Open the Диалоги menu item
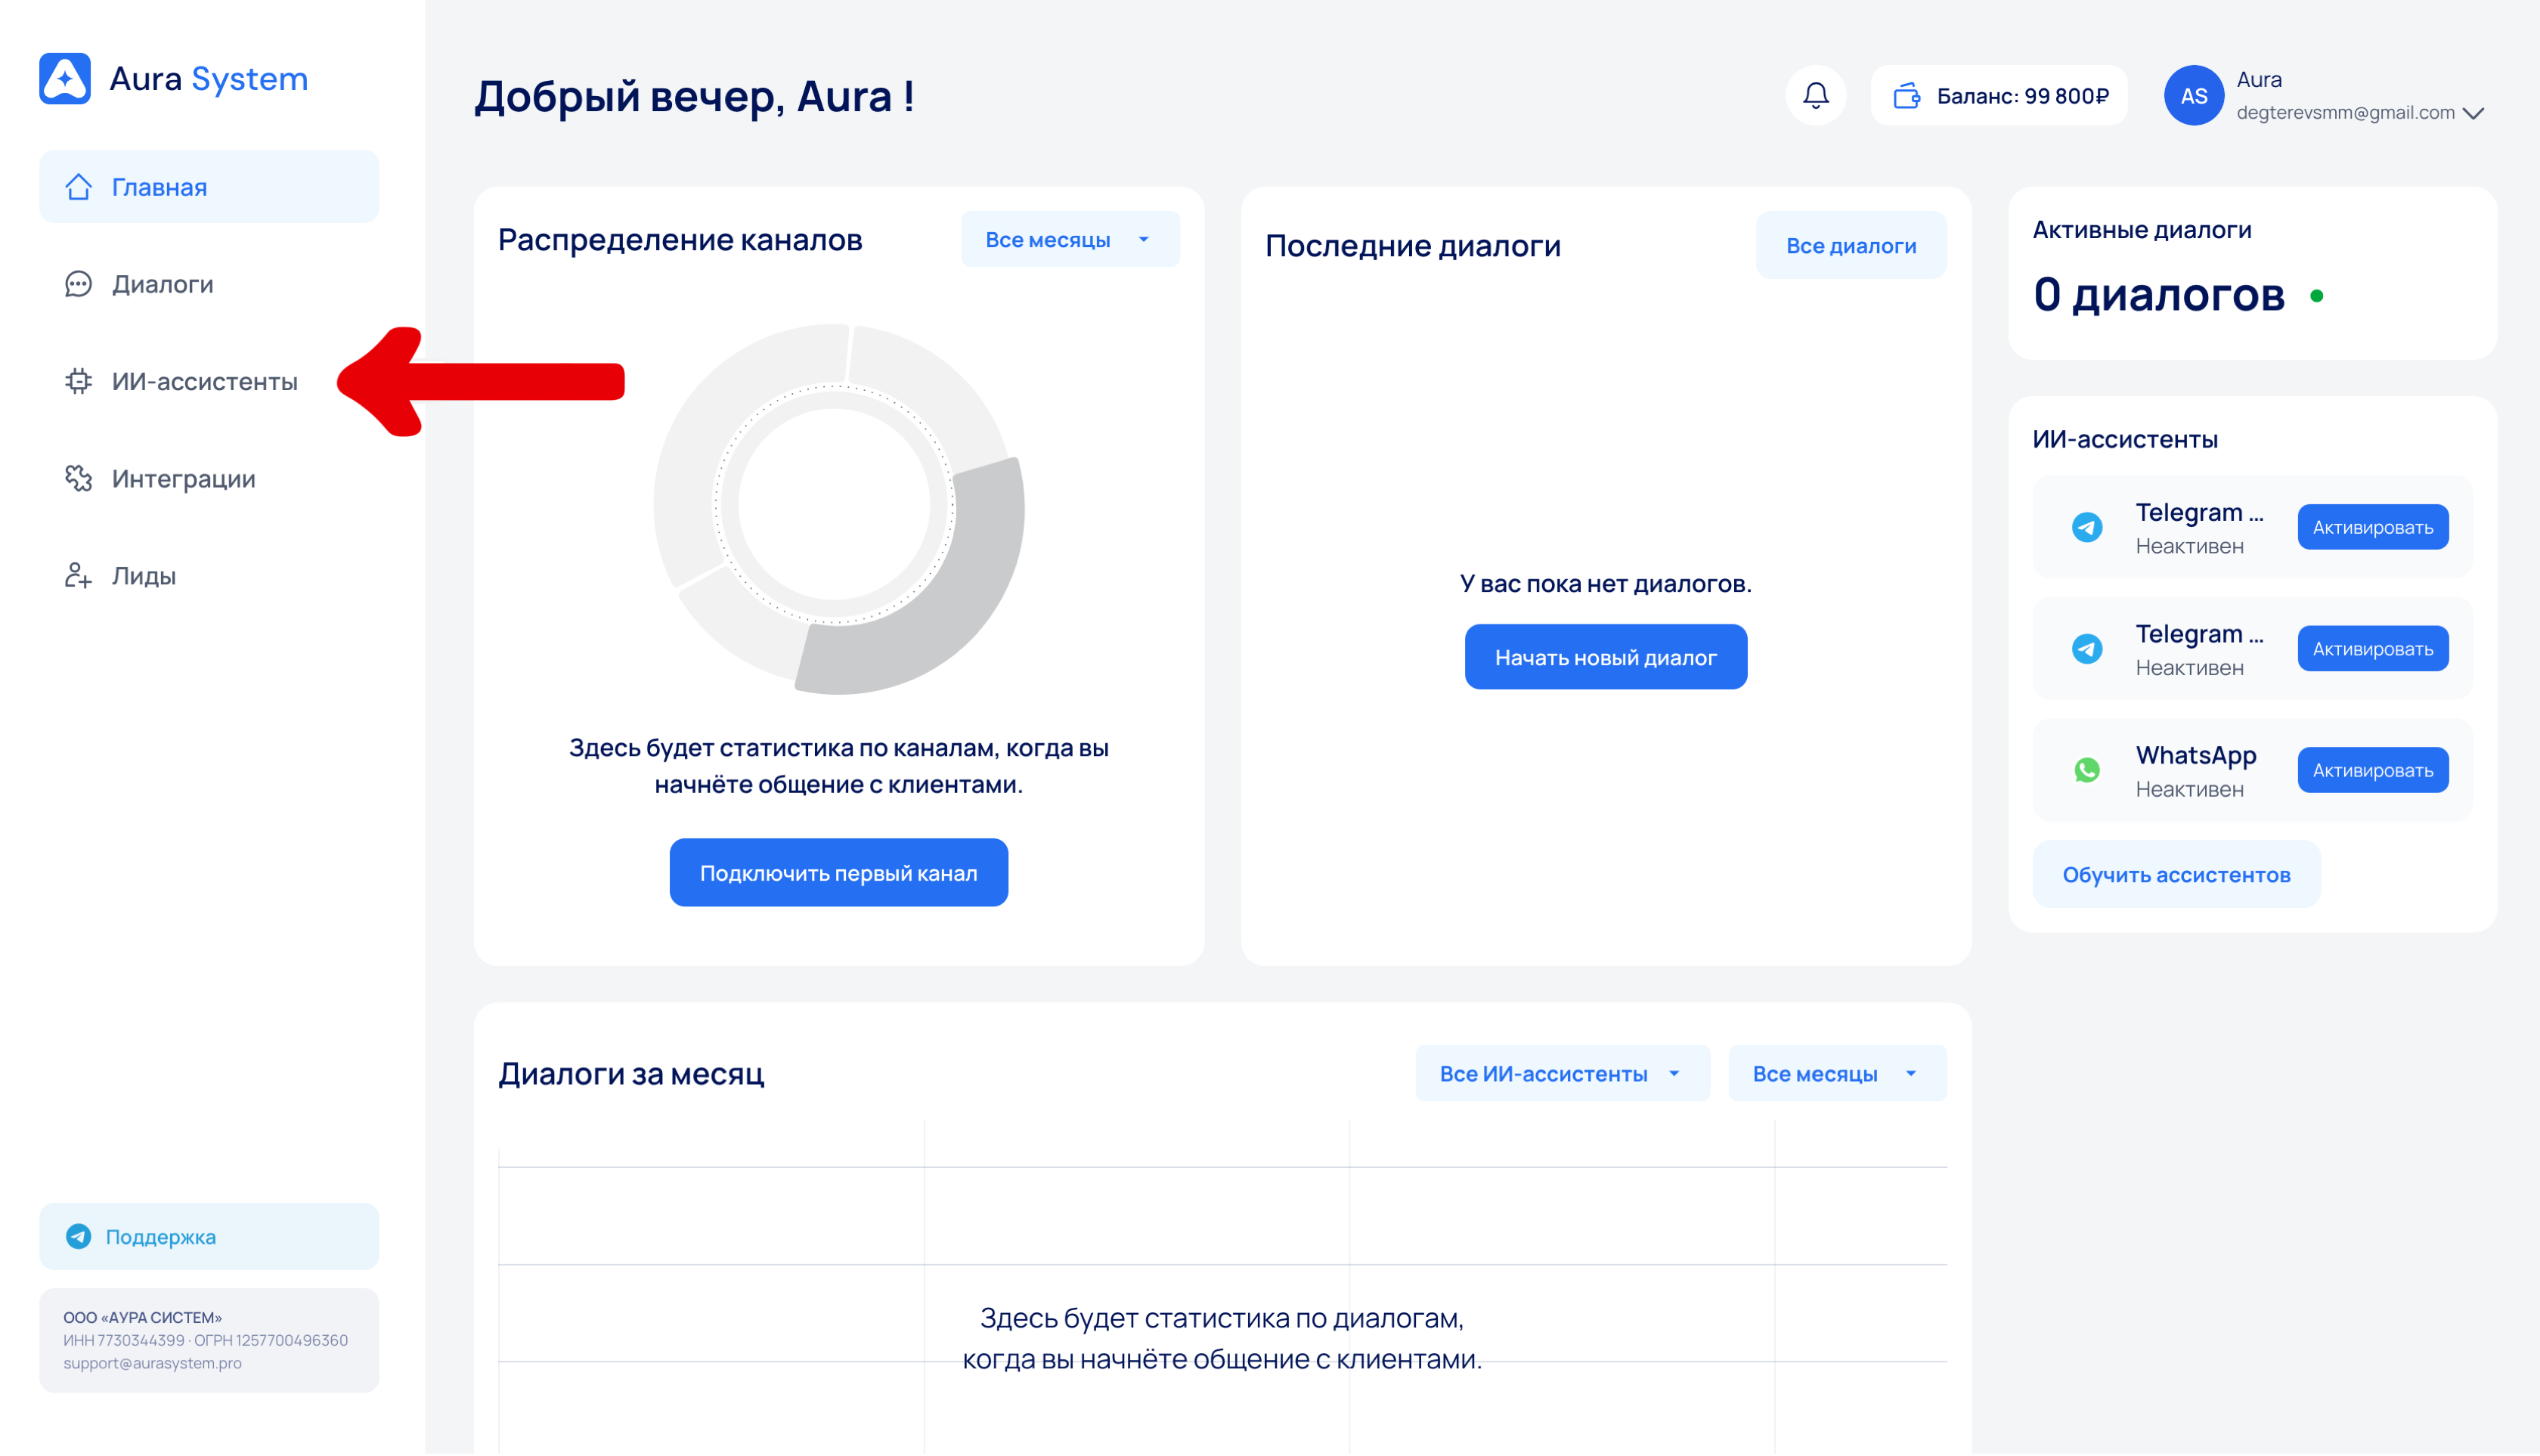Screen dimensions: 2540x1456 162,284
